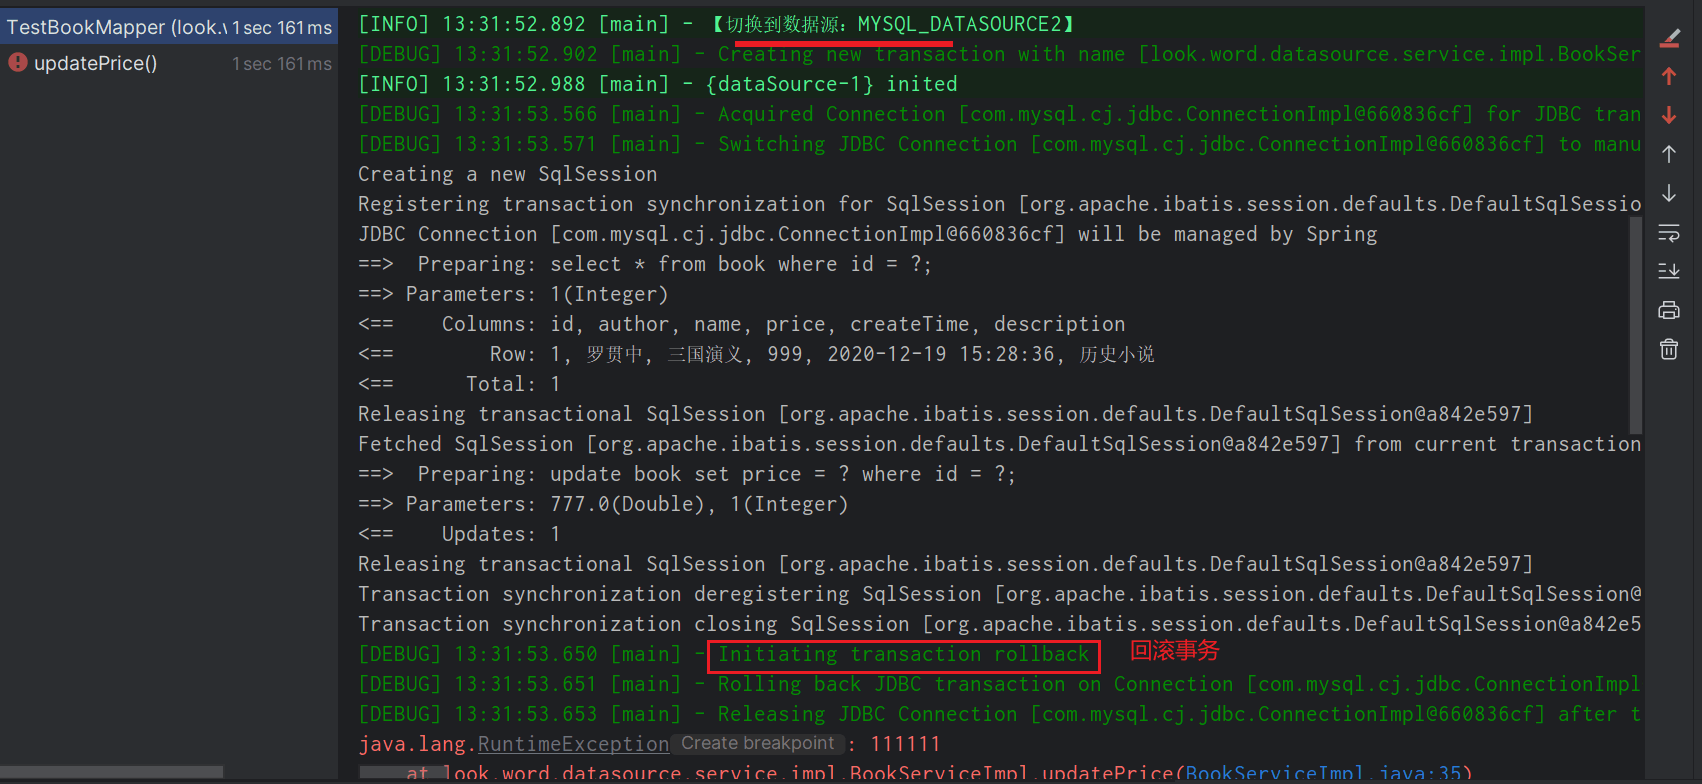1702x784 pixels.
Task: Toggle soft-wrap for console output
Action: click(1669, 233)
